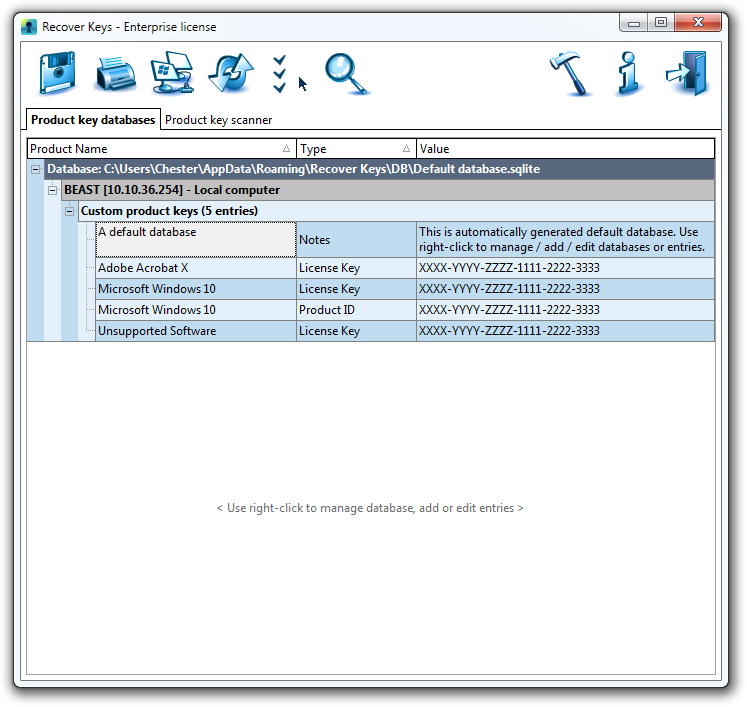Sort by the Type column header
Viewport: 747px width, 707px height.
click(x=356, y=149)
